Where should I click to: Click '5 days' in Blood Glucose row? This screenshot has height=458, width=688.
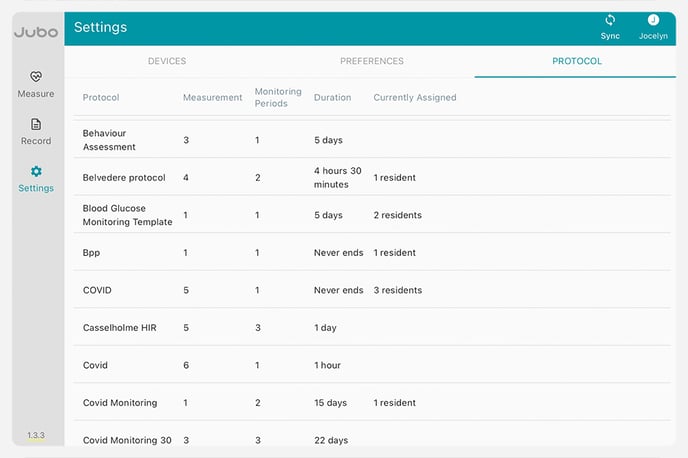[x=328, y=215]
